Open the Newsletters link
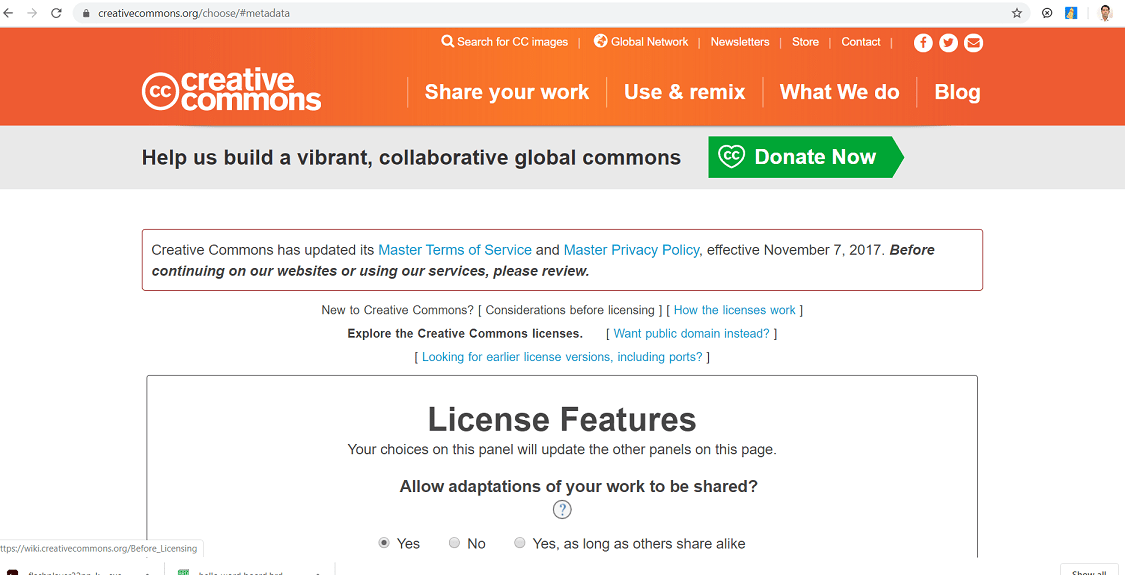The image size is (1125, 575). coord(740,42)
